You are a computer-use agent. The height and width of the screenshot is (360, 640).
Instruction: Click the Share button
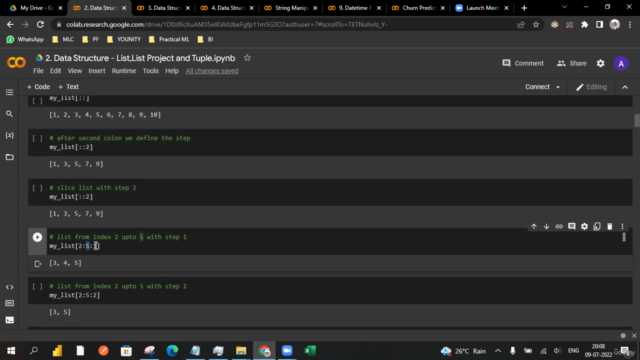click(571, 63)
